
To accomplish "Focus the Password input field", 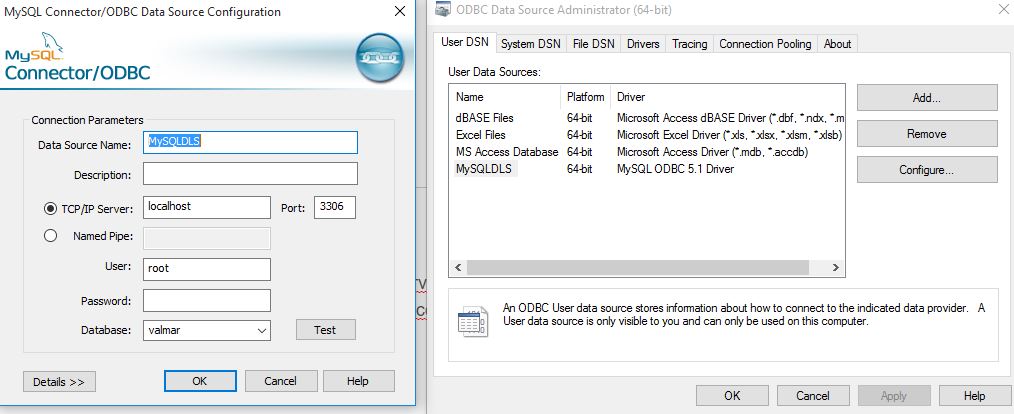I will pos(207,301).
